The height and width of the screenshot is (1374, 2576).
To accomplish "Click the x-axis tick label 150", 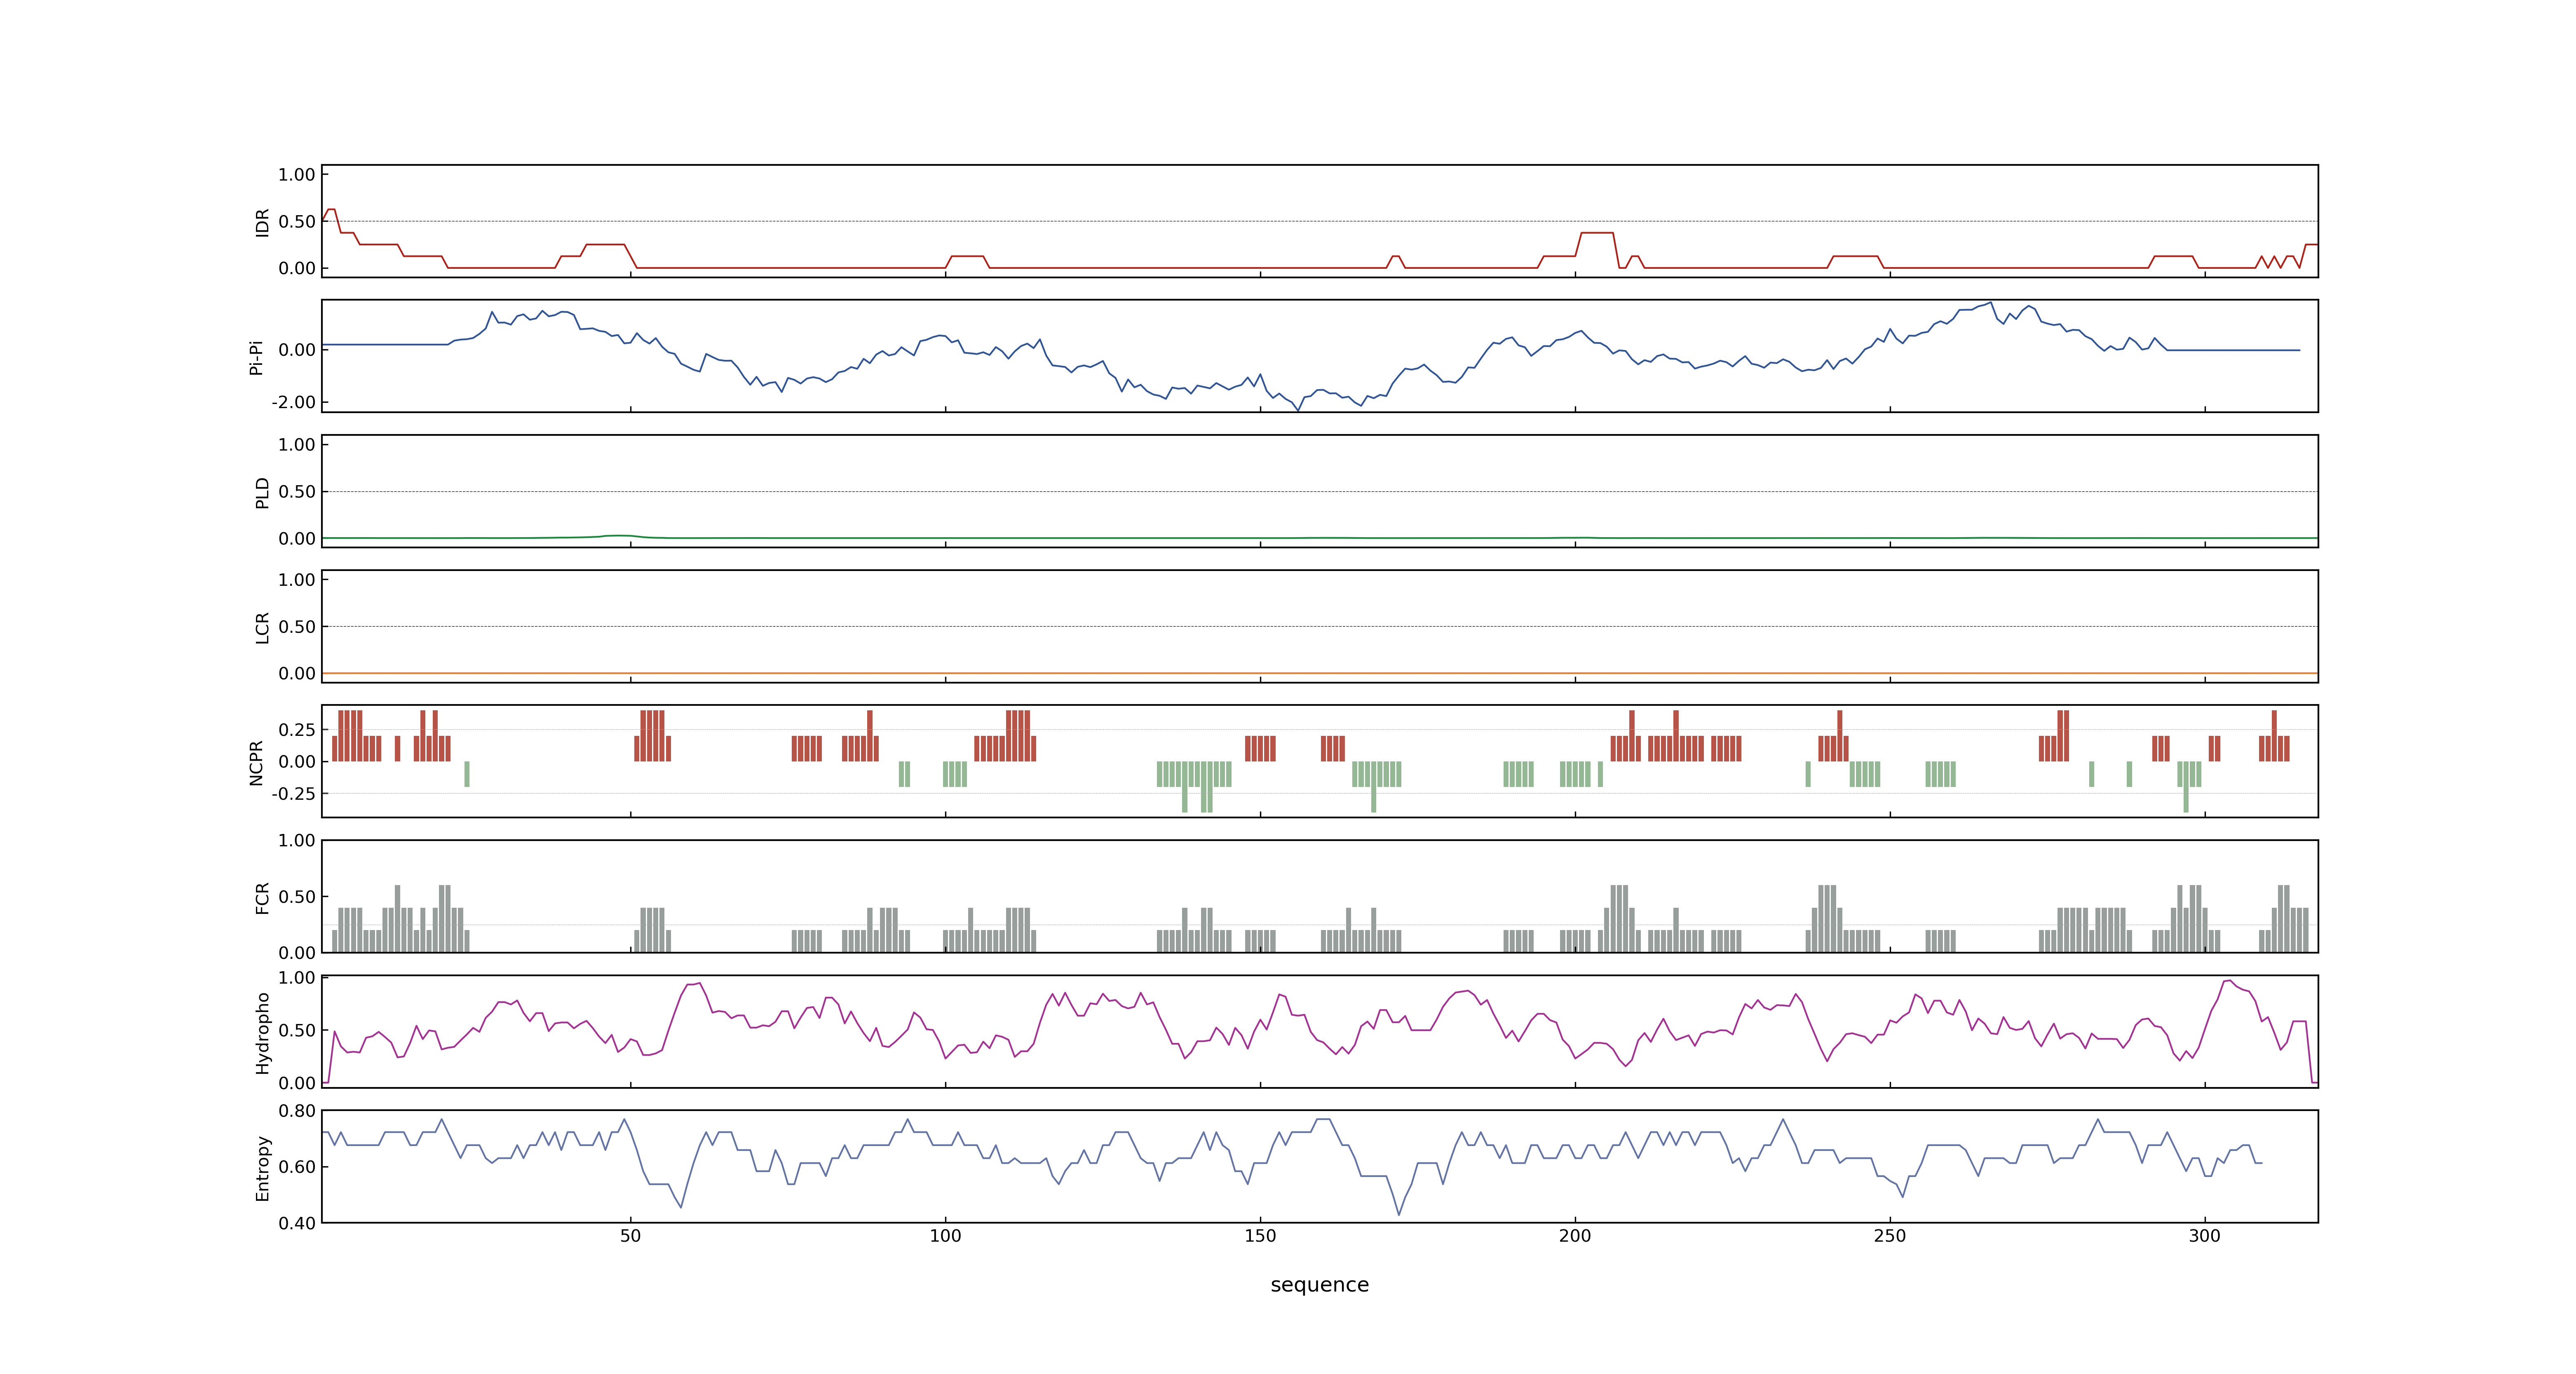I will click(1260, 1236).
